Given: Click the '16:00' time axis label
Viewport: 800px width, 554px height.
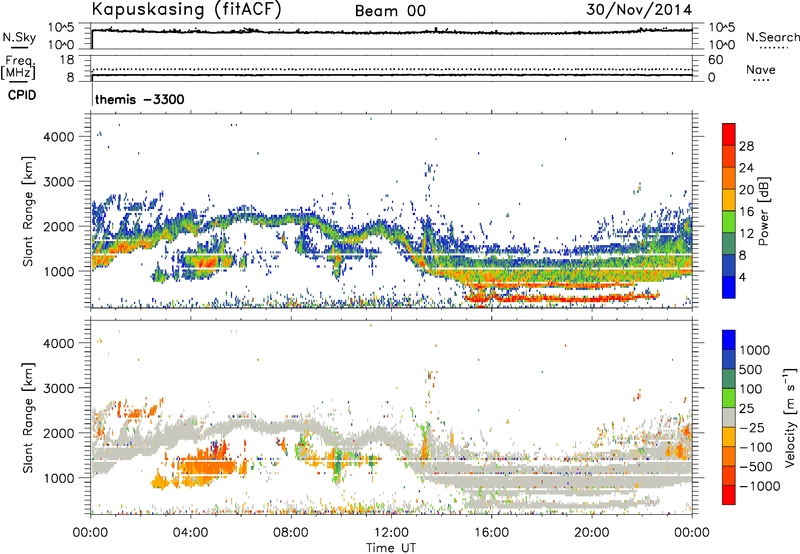Looking at the screenshot, I should [491, 533].
